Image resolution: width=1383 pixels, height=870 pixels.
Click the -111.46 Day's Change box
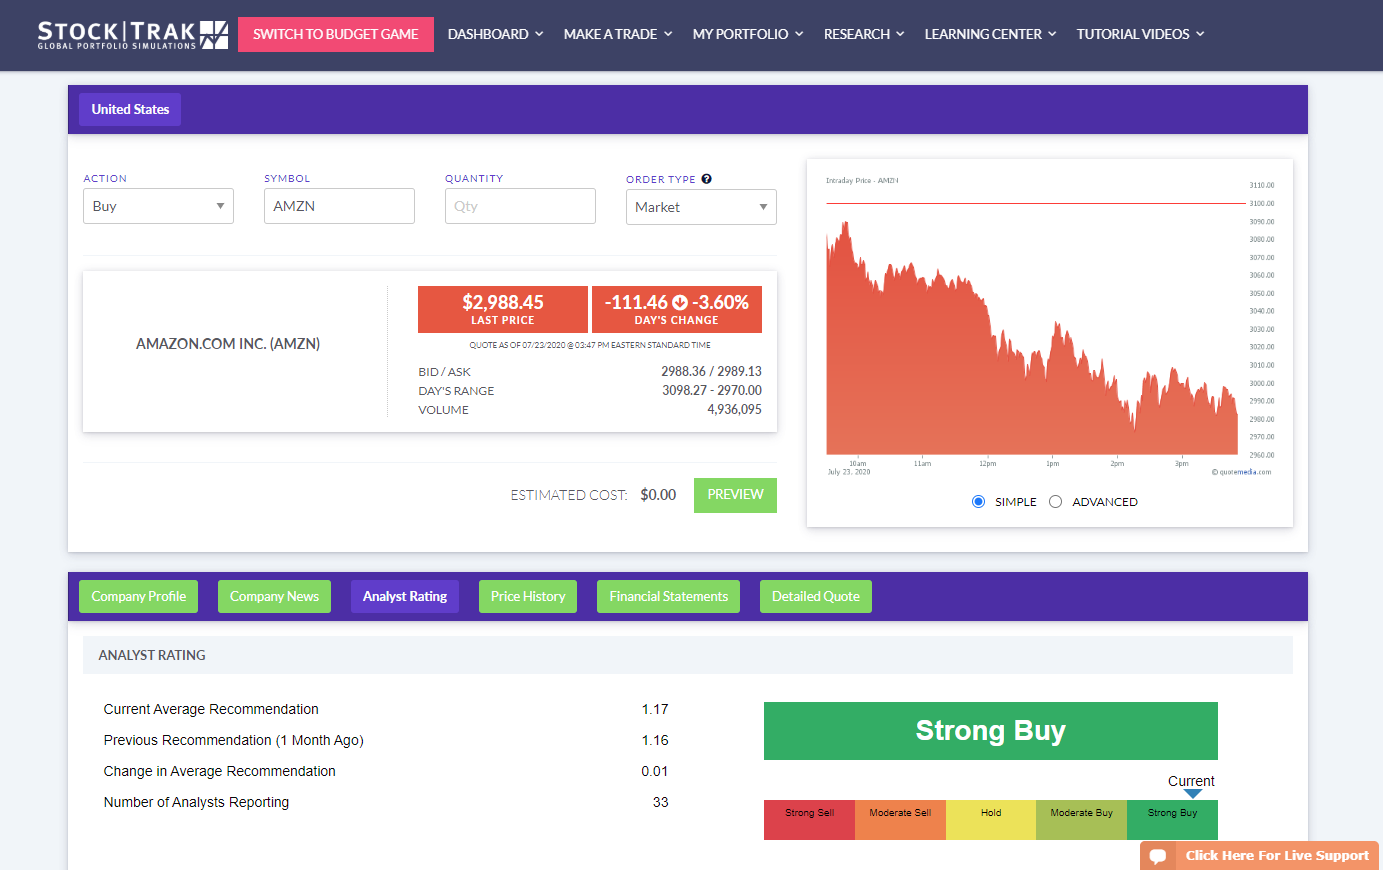677,309
